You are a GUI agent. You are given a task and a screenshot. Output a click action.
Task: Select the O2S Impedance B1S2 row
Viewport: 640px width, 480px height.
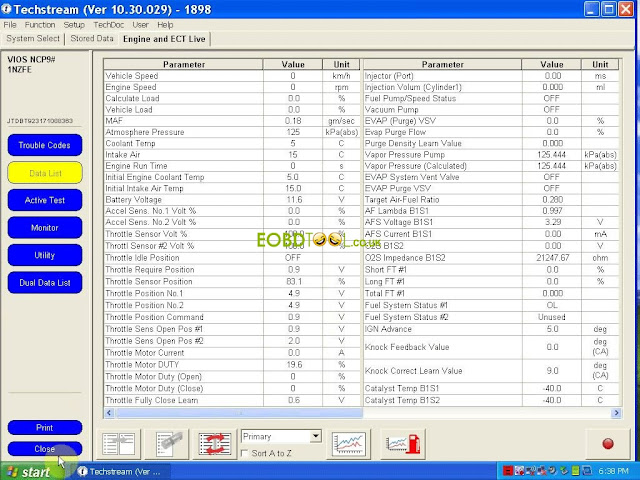(491, 258)
